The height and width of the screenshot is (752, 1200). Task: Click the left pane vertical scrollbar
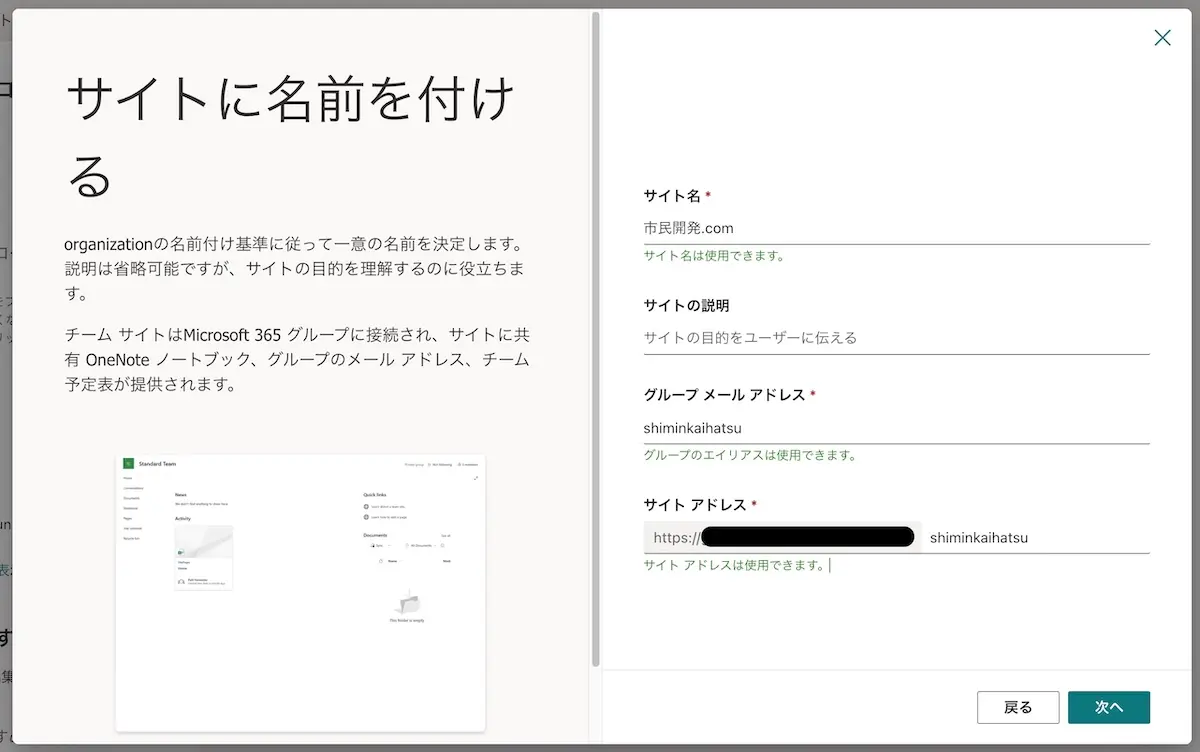click(x=596, y=340)
